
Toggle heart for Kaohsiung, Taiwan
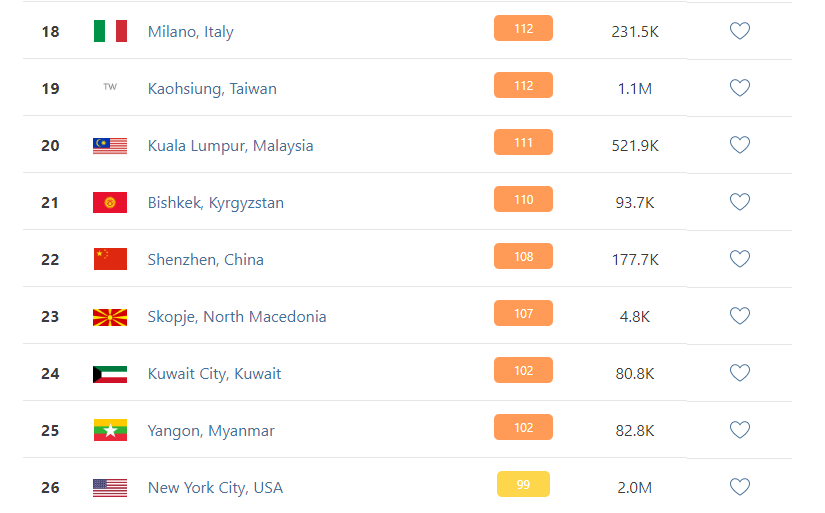739,88
